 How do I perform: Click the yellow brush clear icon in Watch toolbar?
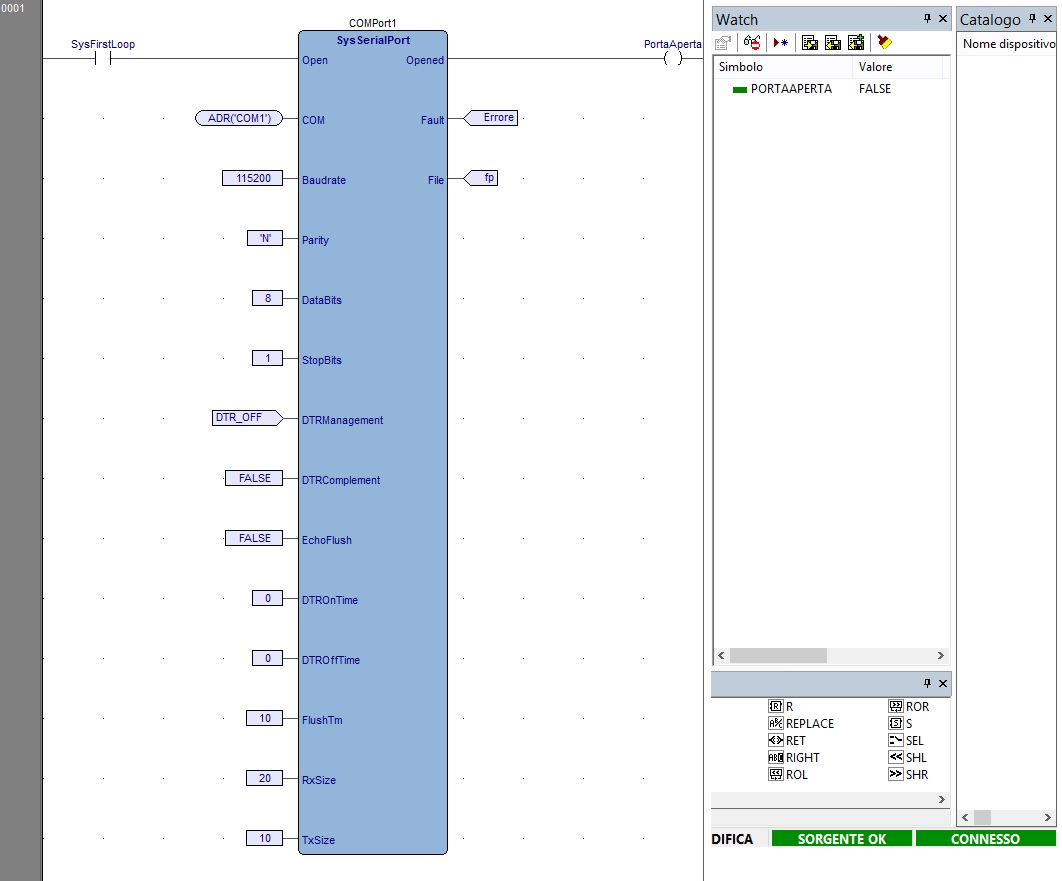click(x=885, y=43)
